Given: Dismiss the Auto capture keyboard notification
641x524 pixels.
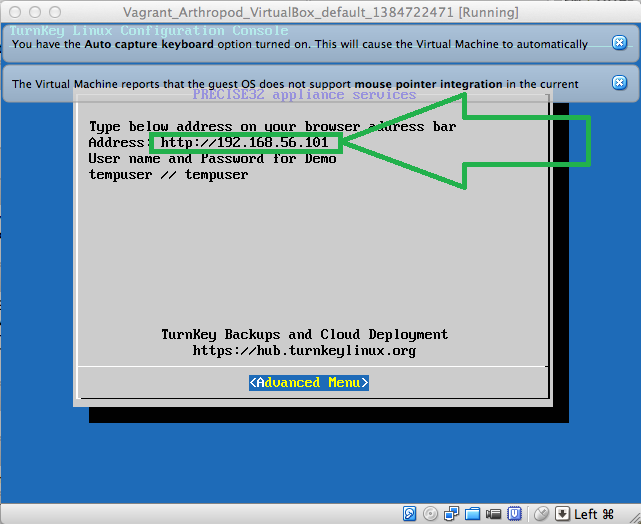Looking at the screenshot, I should pos(619,43).
